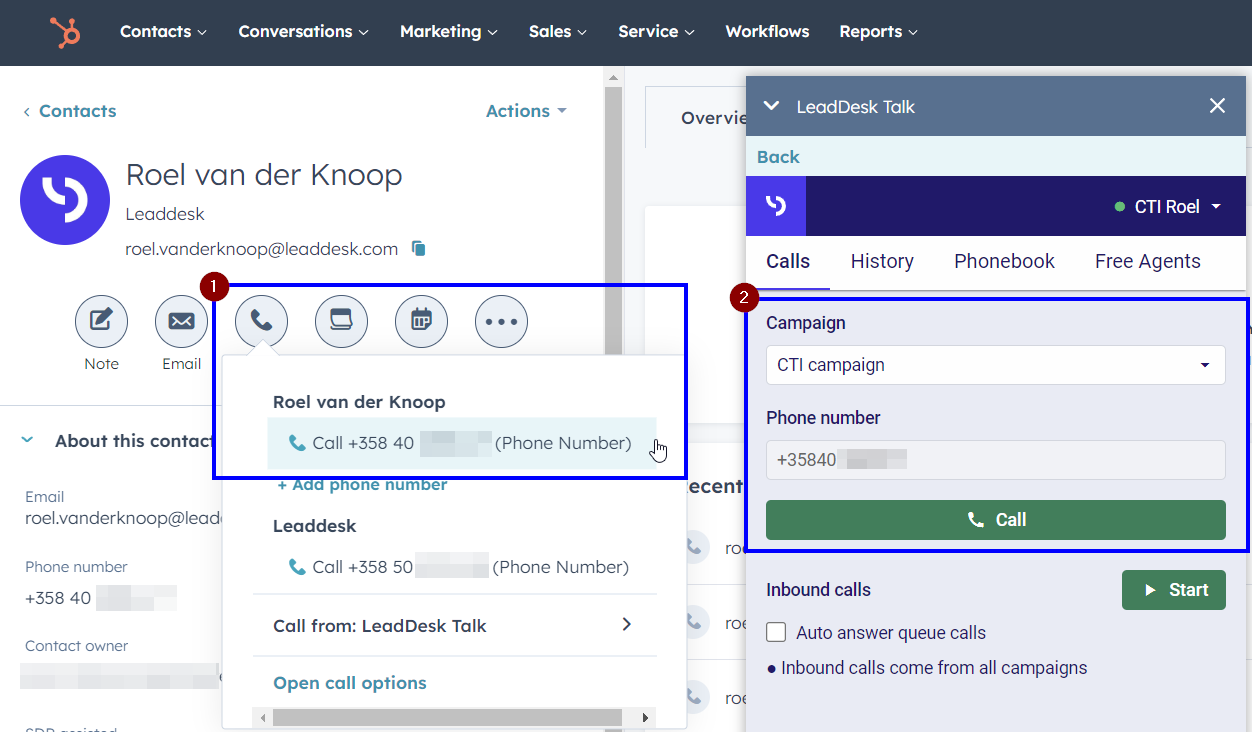The image size is (1252, 732).
Task: Close the LeadDesk Talk panel
Action: (x=1217, y=106)
